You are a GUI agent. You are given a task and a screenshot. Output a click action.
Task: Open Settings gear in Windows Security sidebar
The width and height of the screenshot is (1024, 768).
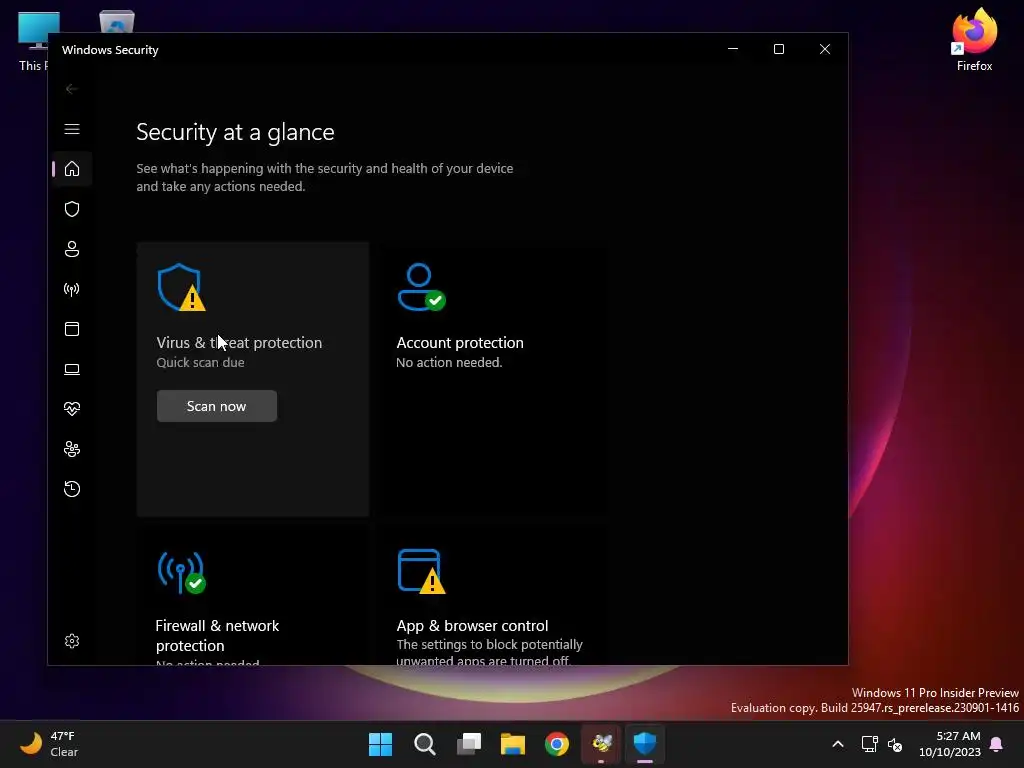click(x=72, y=641)
